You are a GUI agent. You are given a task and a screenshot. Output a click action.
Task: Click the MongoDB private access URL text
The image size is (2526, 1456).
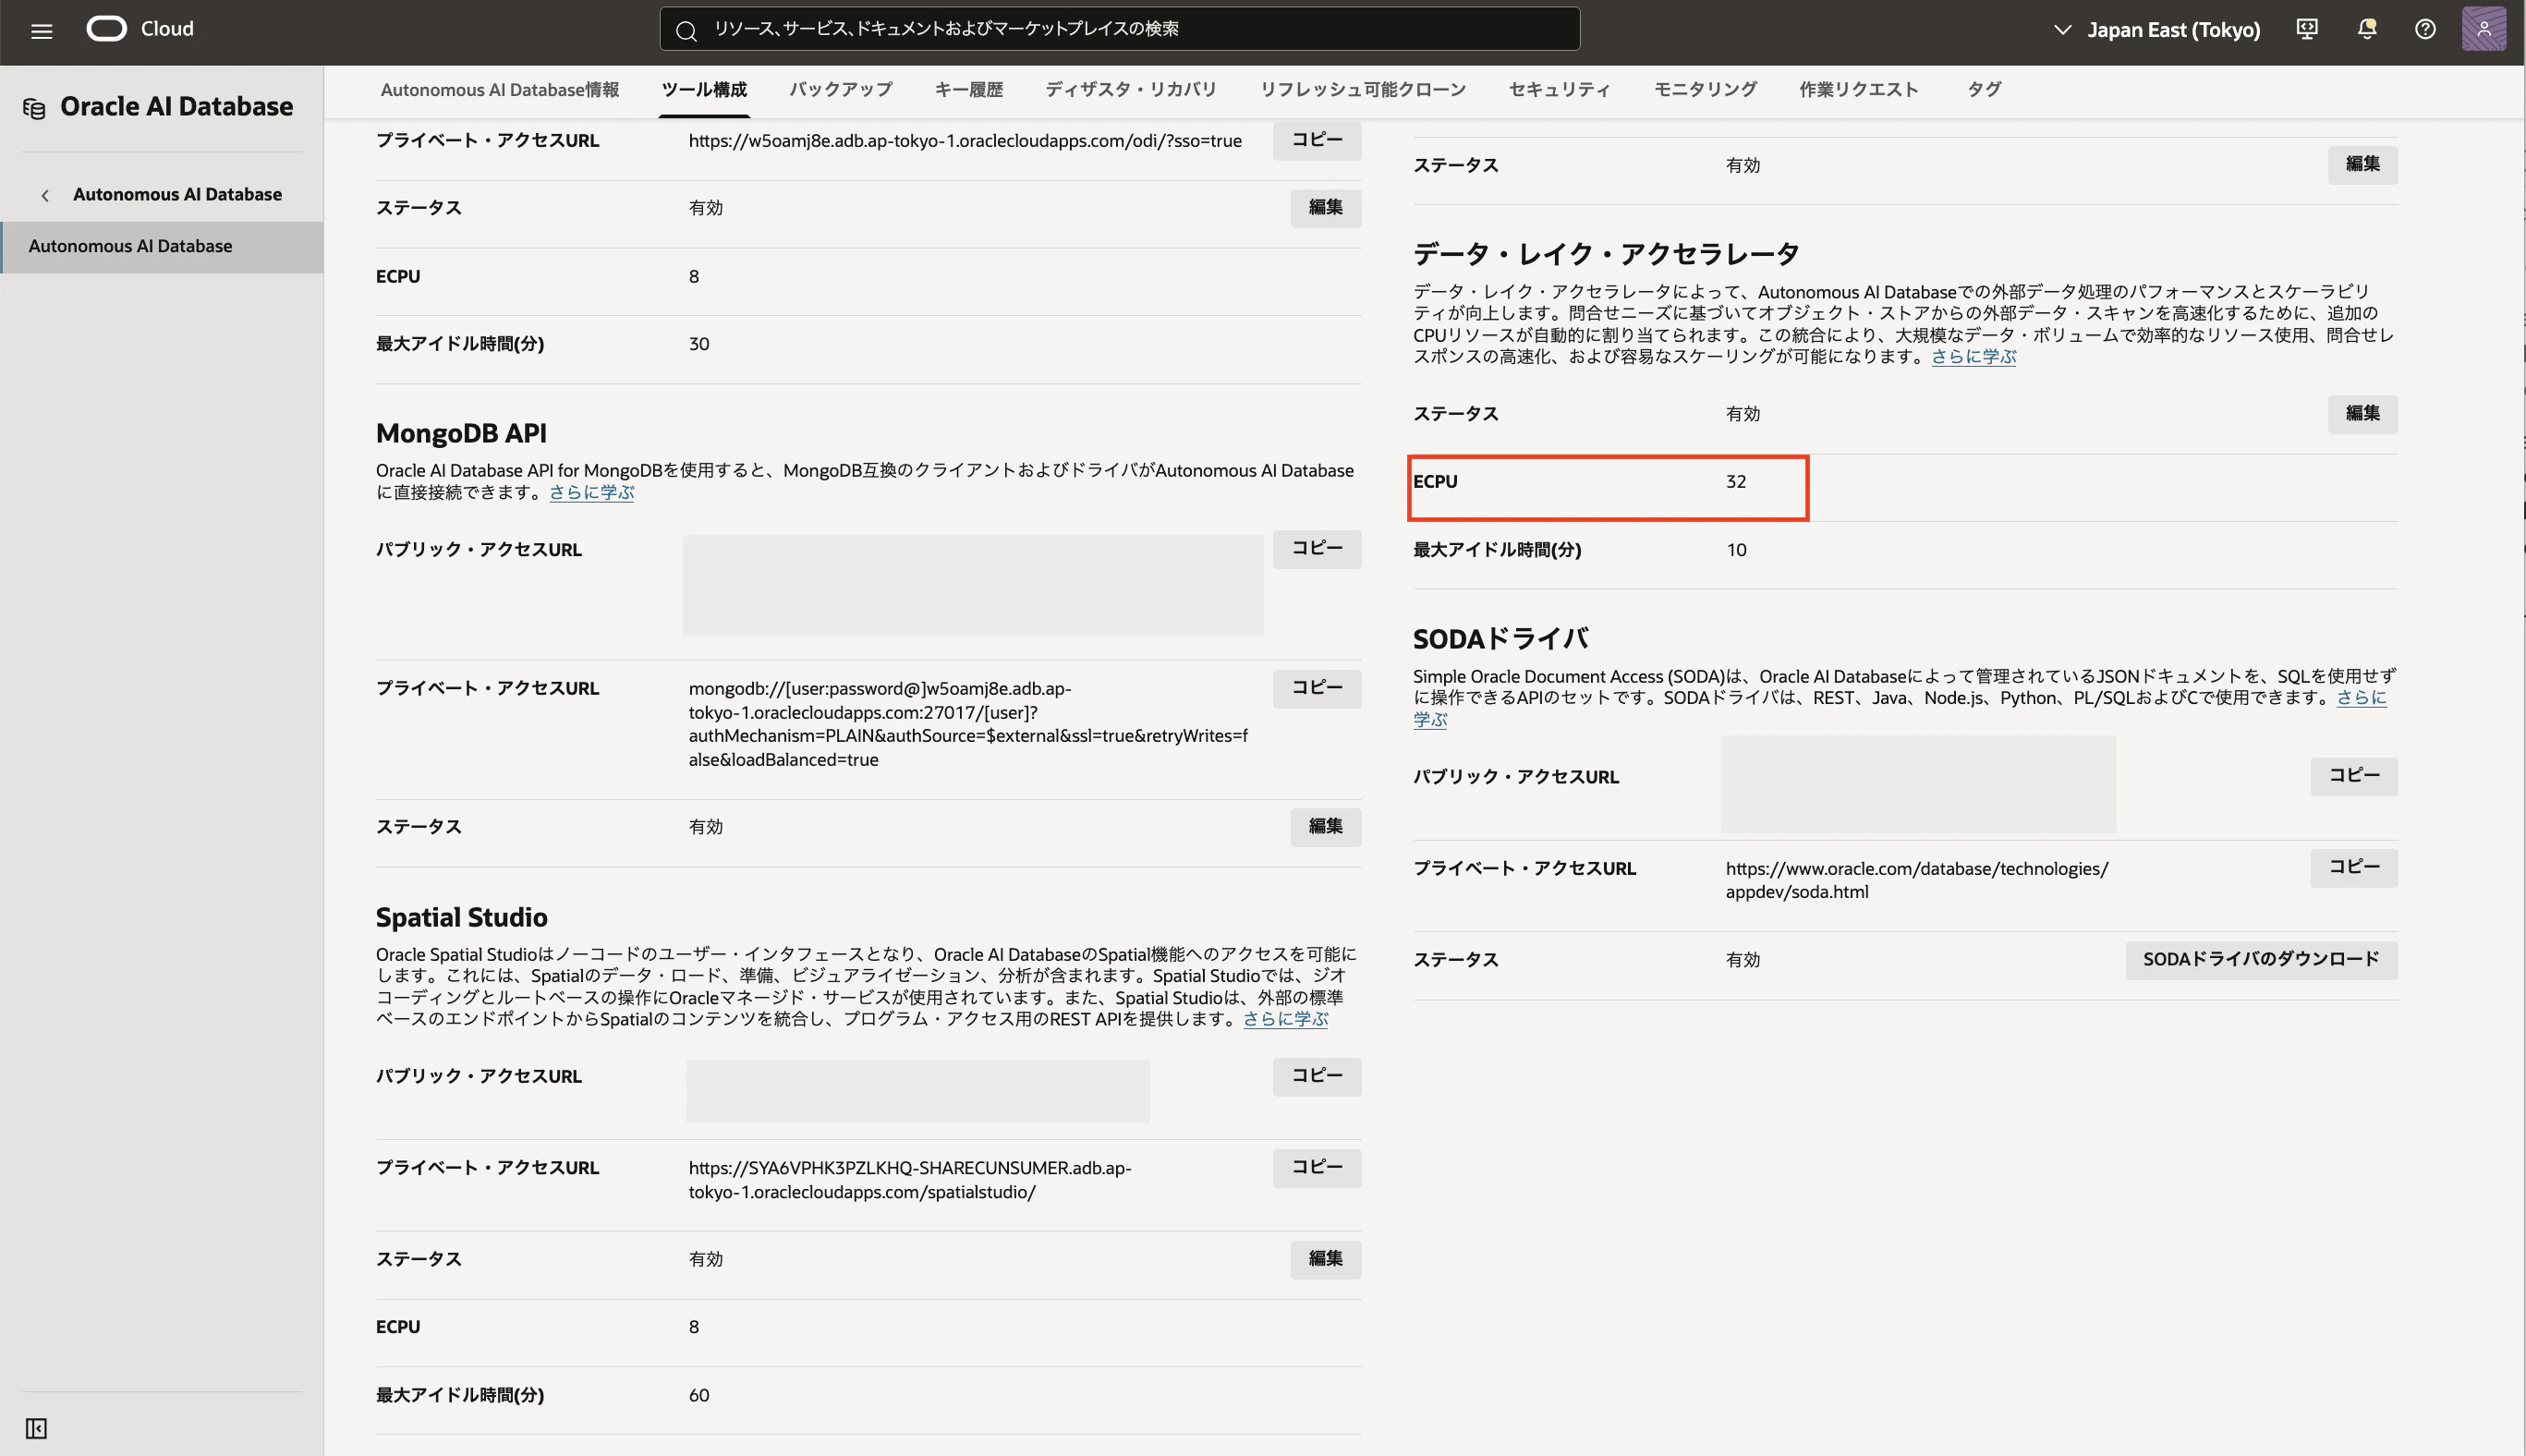[968, 724]
